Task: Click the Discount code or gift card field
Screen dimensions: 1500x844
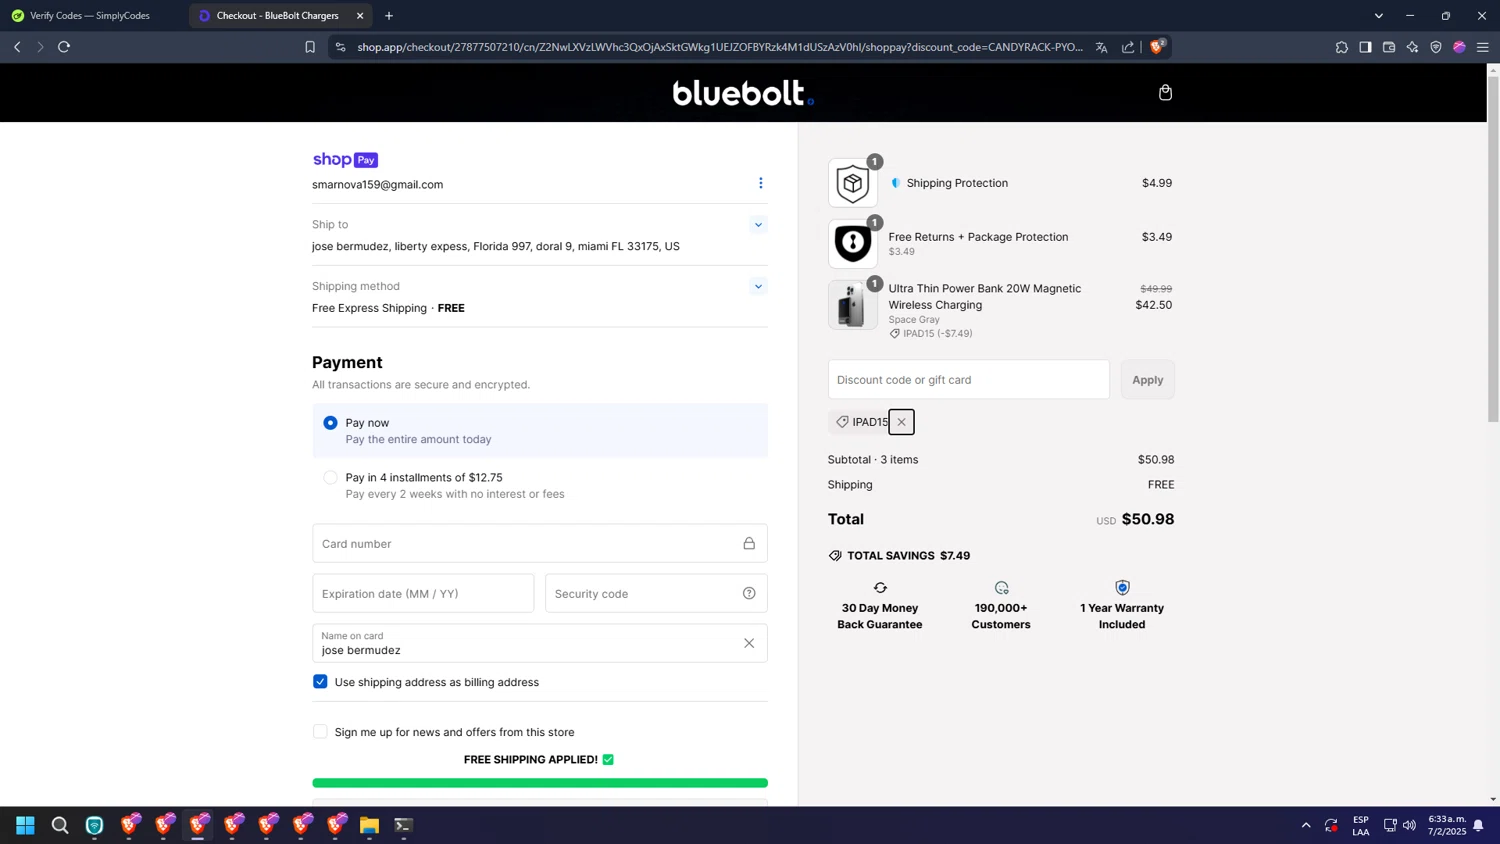Action: click(968, 380)
